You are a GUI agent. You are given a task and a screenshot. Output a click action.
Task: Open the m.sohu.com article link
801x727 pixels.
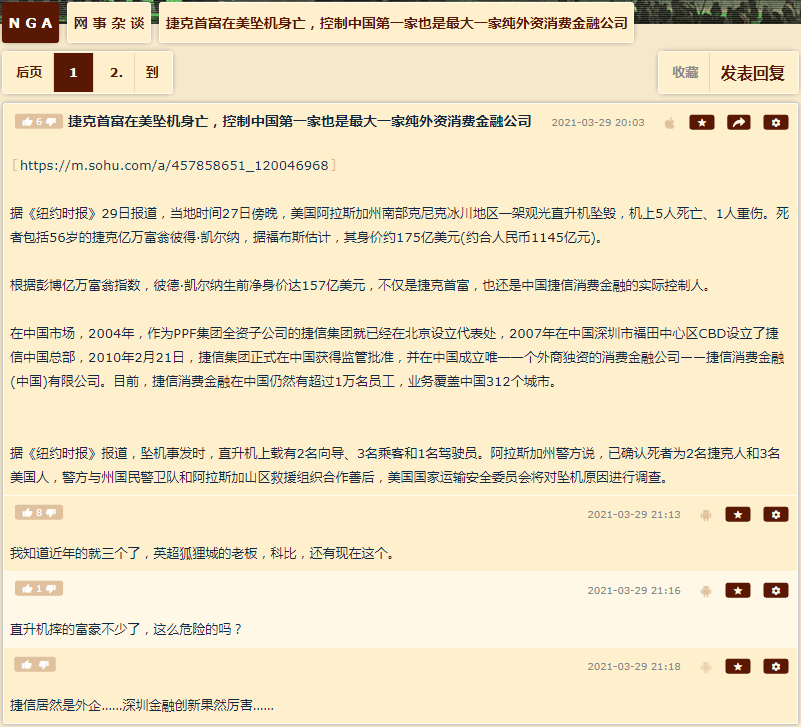[174, 166]
